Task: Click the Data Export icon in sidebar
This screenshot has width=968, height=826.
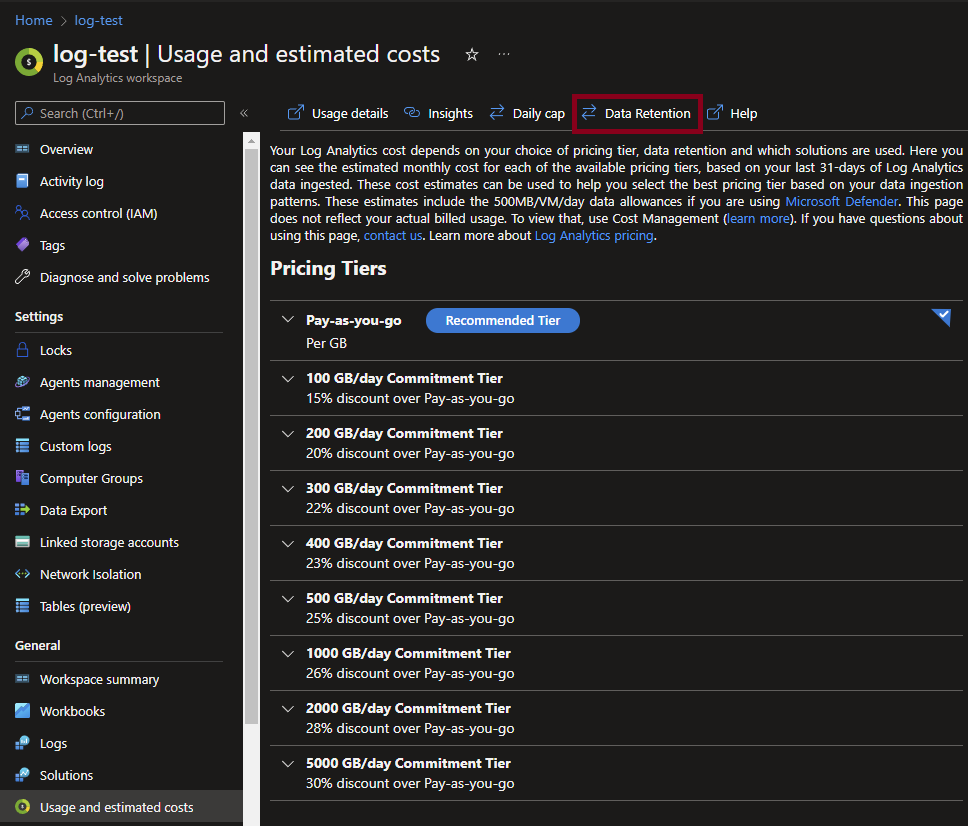Action: click(22, 510)
